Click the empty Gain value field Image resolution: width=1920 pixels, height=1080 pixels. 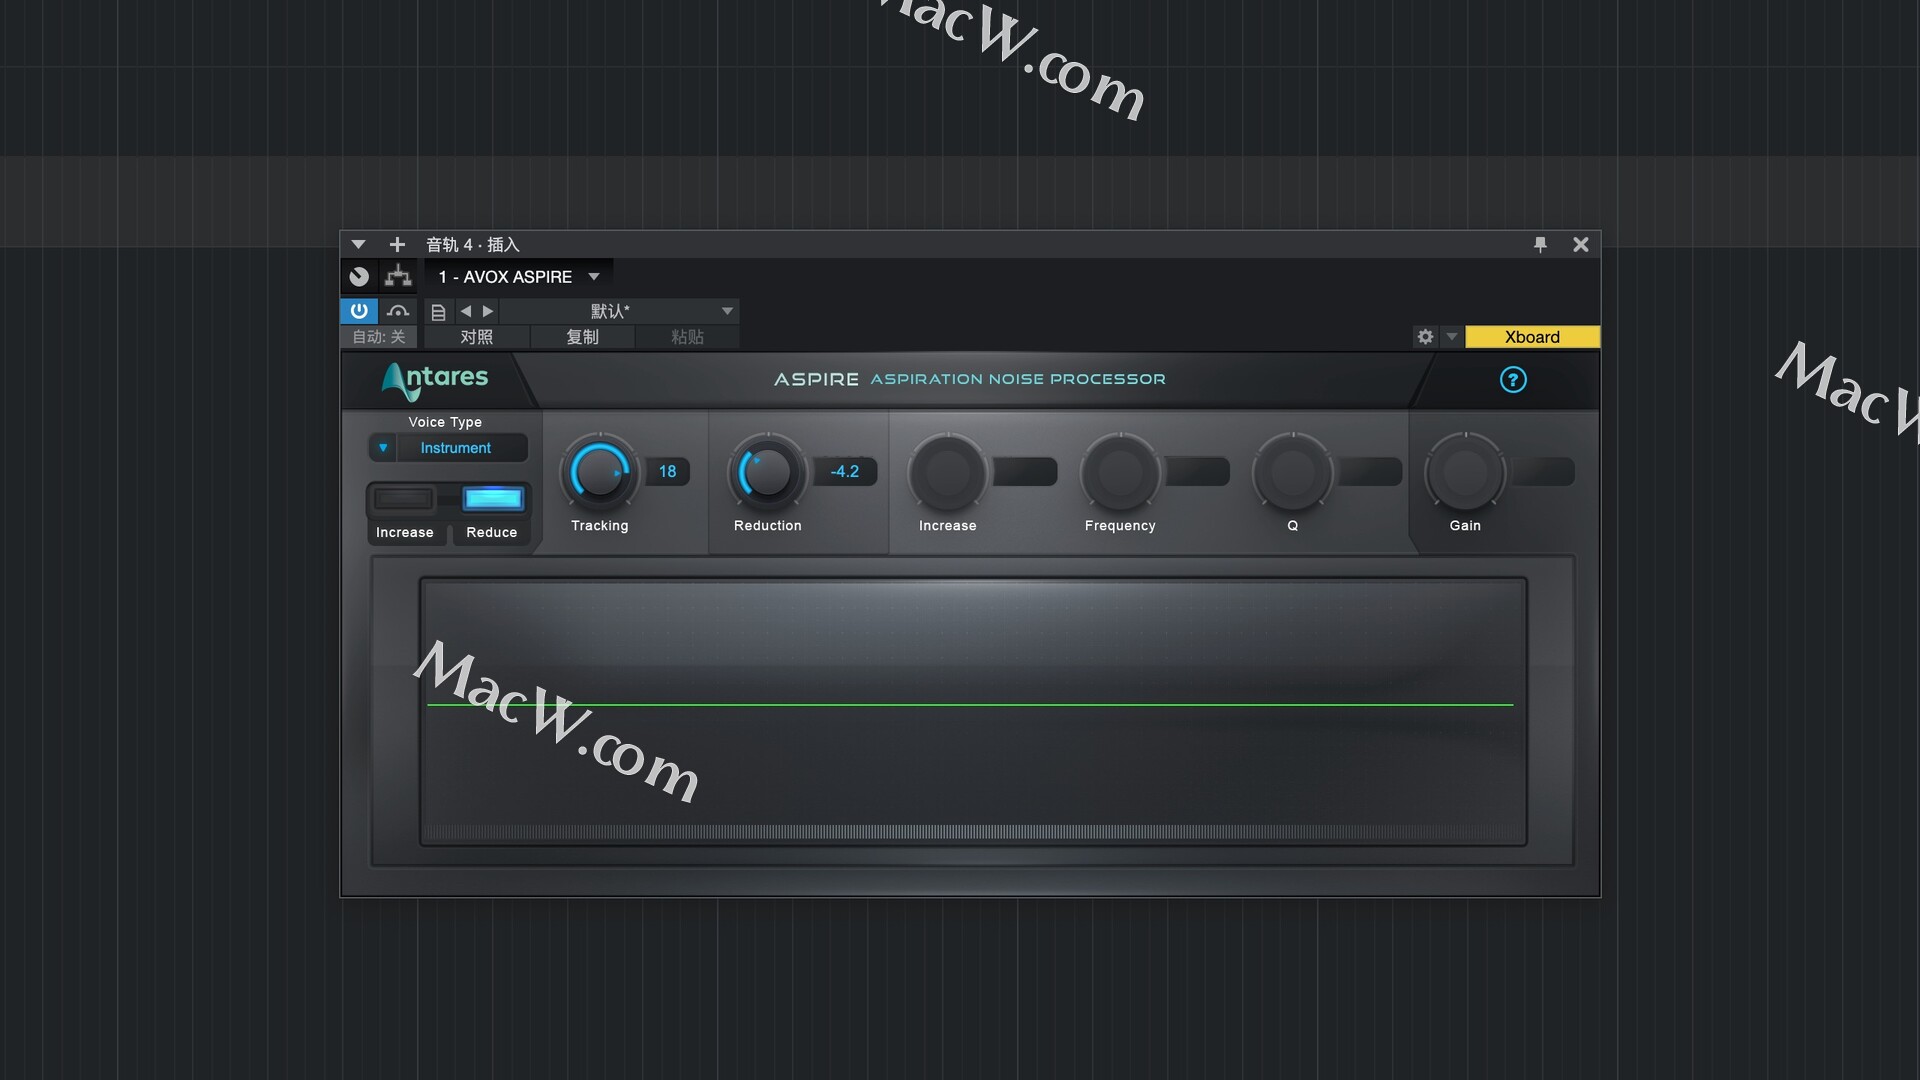tap(1543, 471)
